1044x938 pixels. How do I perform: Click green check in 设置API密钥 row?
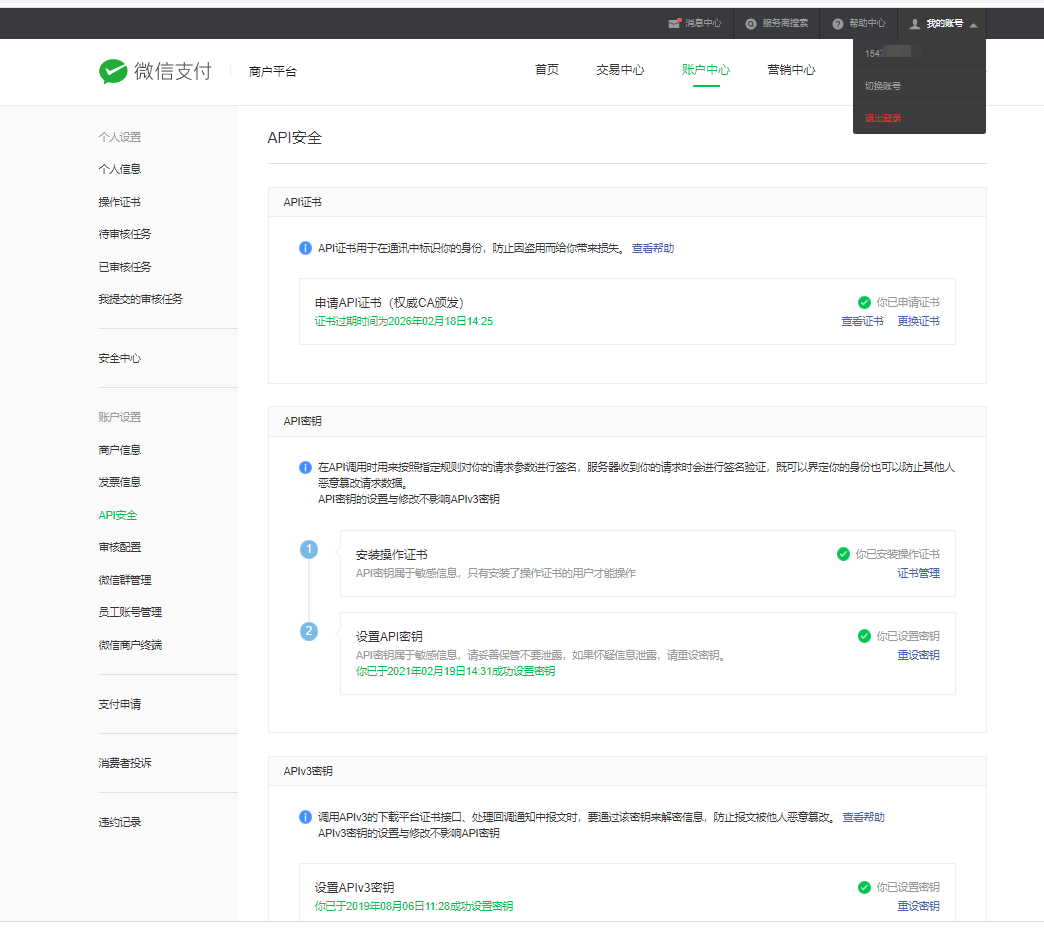(x=864, y=636)
